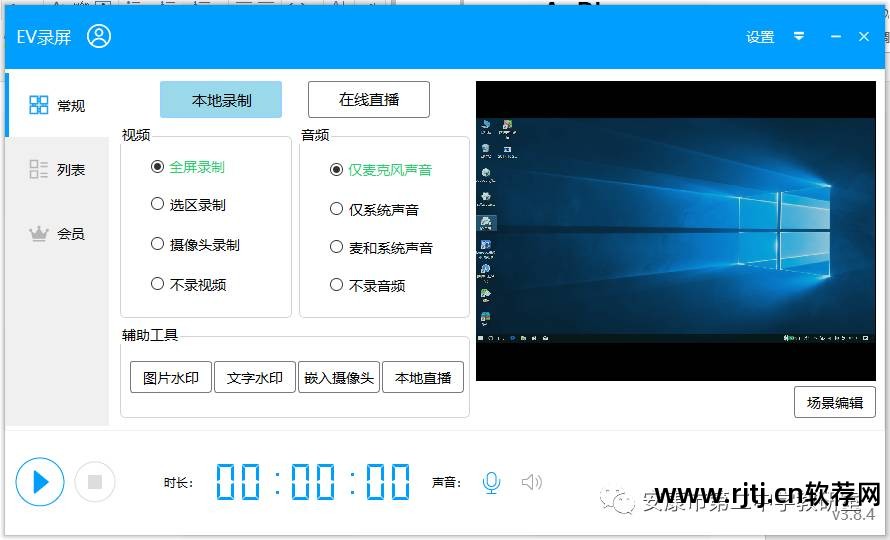Select the 在线直播 mode button
Screen dimensions: 890x540
point(369,99)
